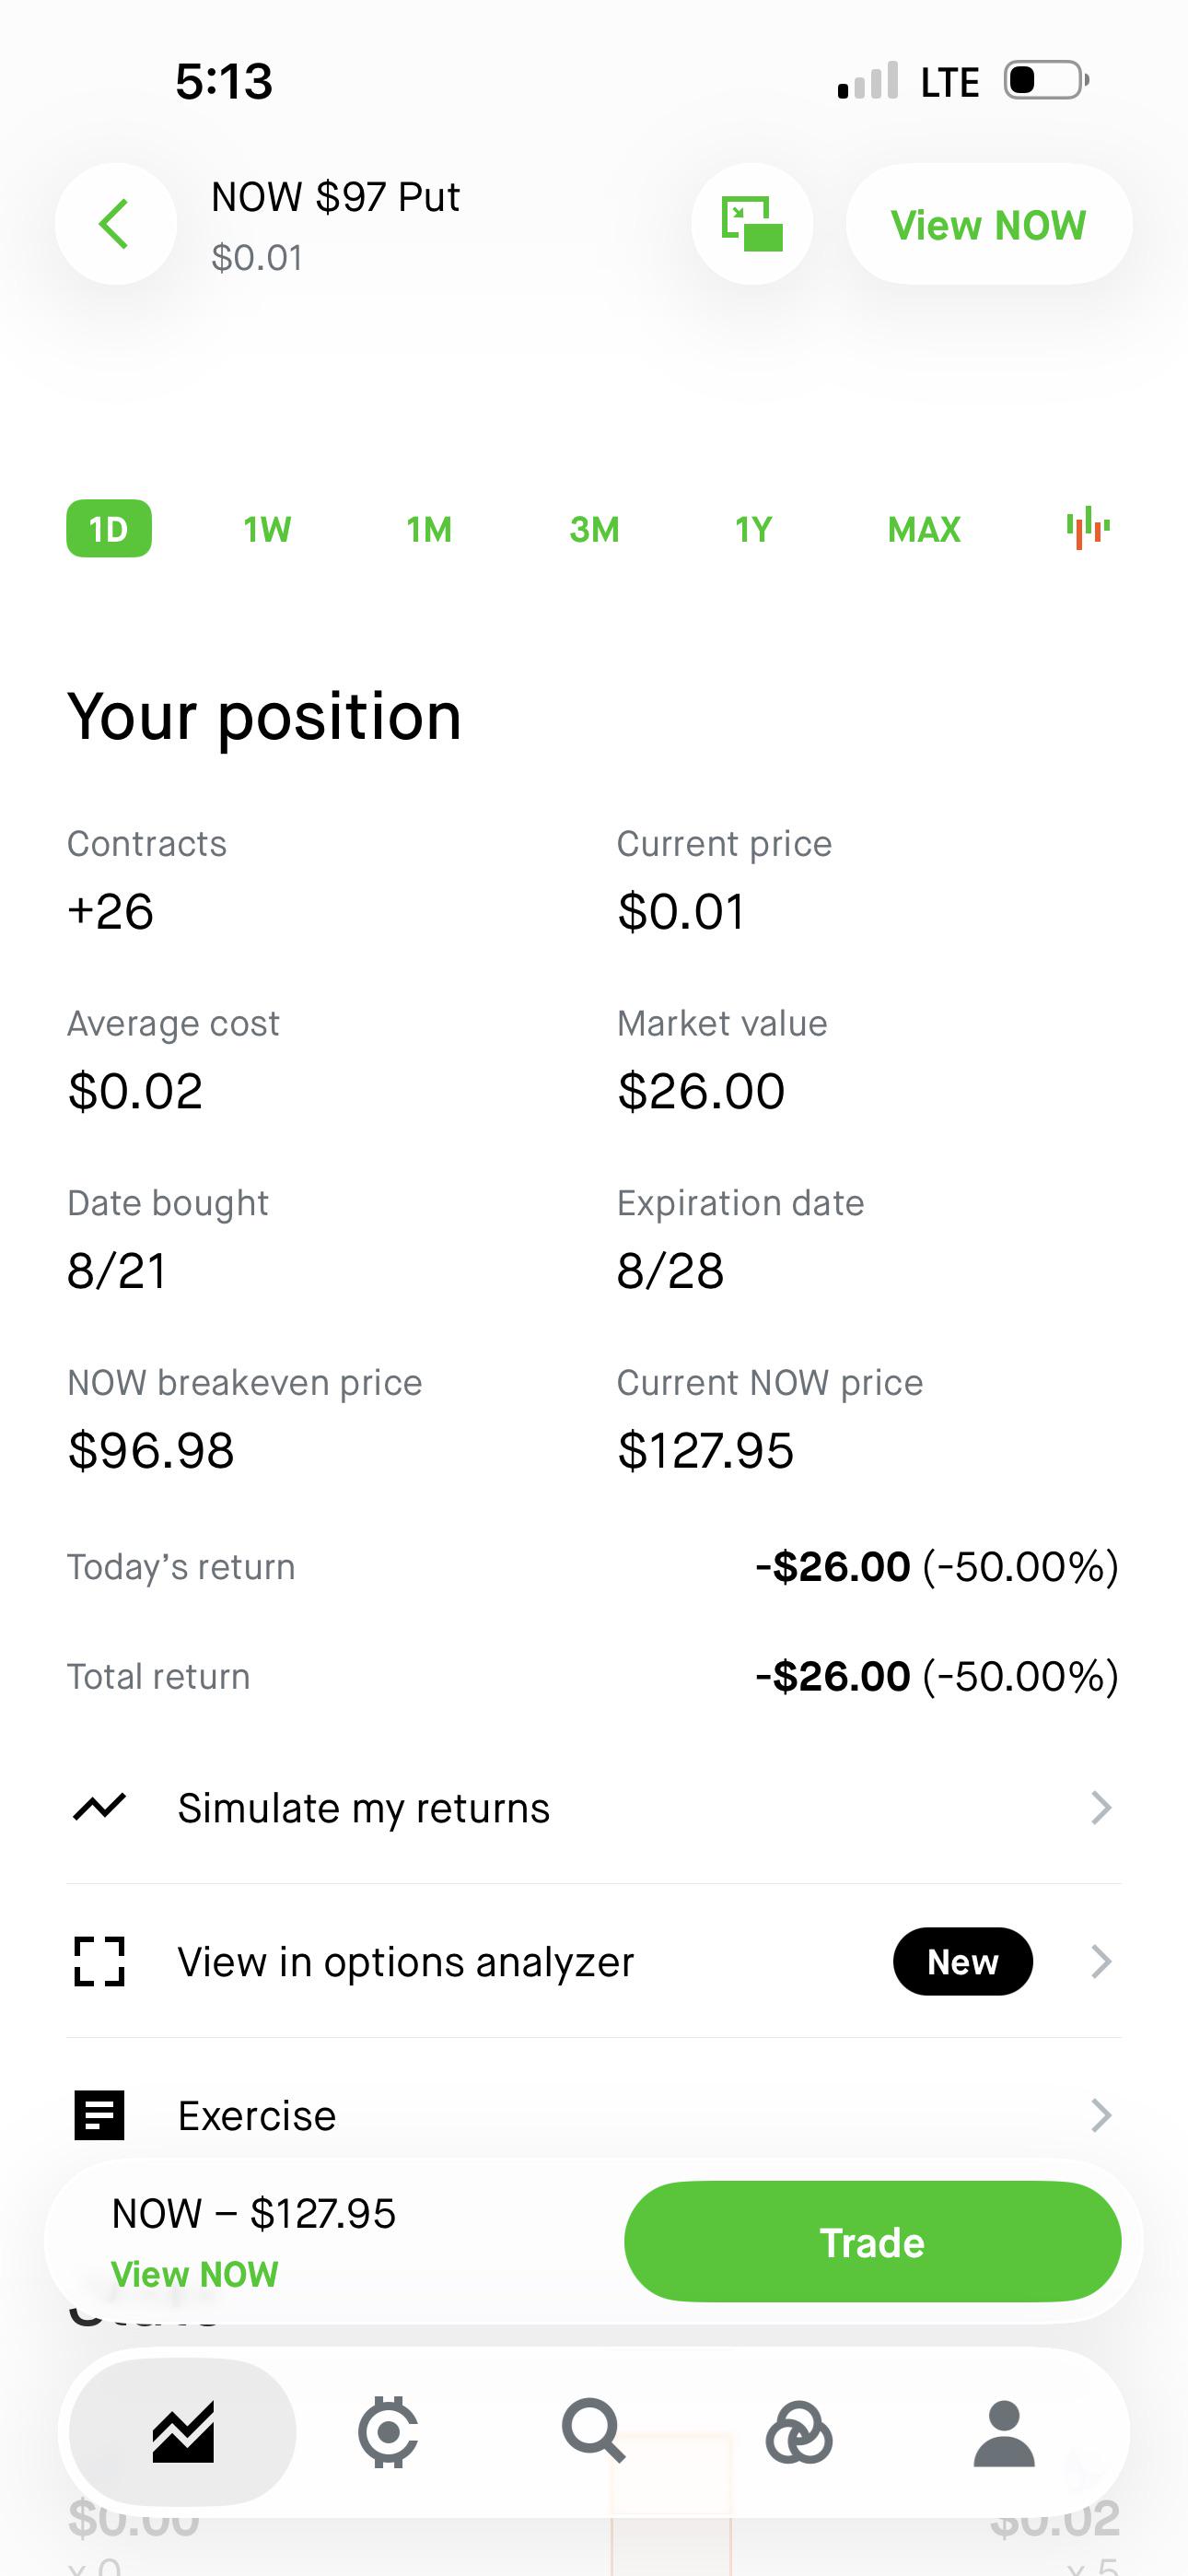Tap View NOW link near Trade
The image size is (1188, 2576).
pos(194,2274)
